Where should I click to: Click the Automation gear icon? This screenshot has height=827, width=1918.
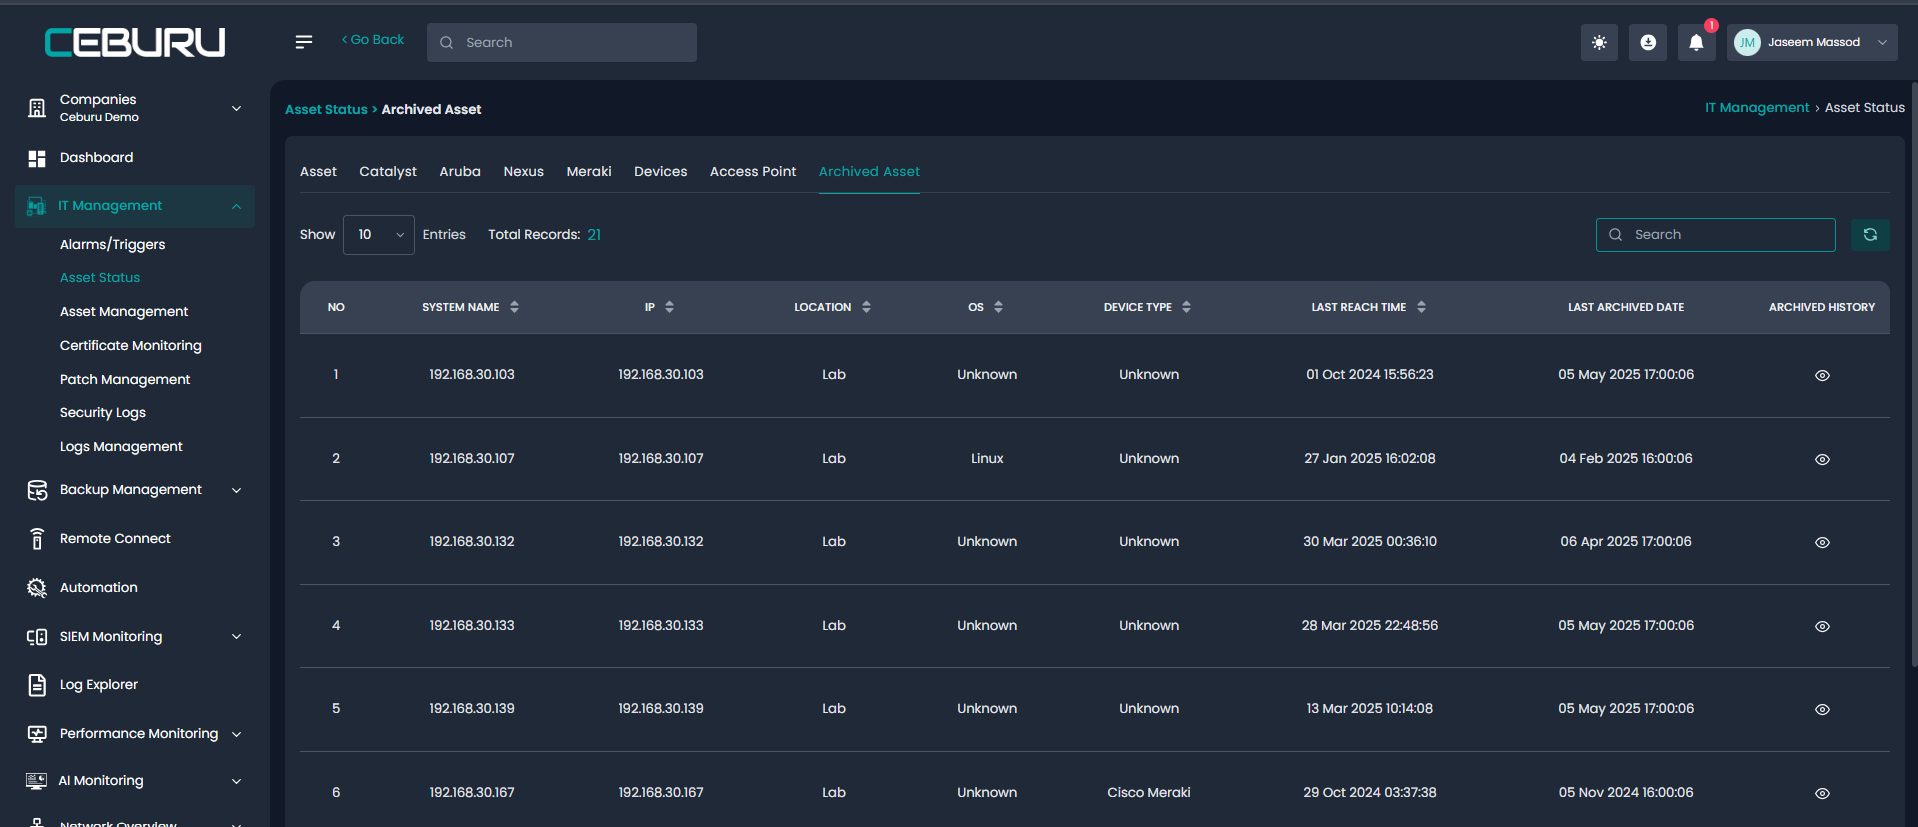coord(37,588)
